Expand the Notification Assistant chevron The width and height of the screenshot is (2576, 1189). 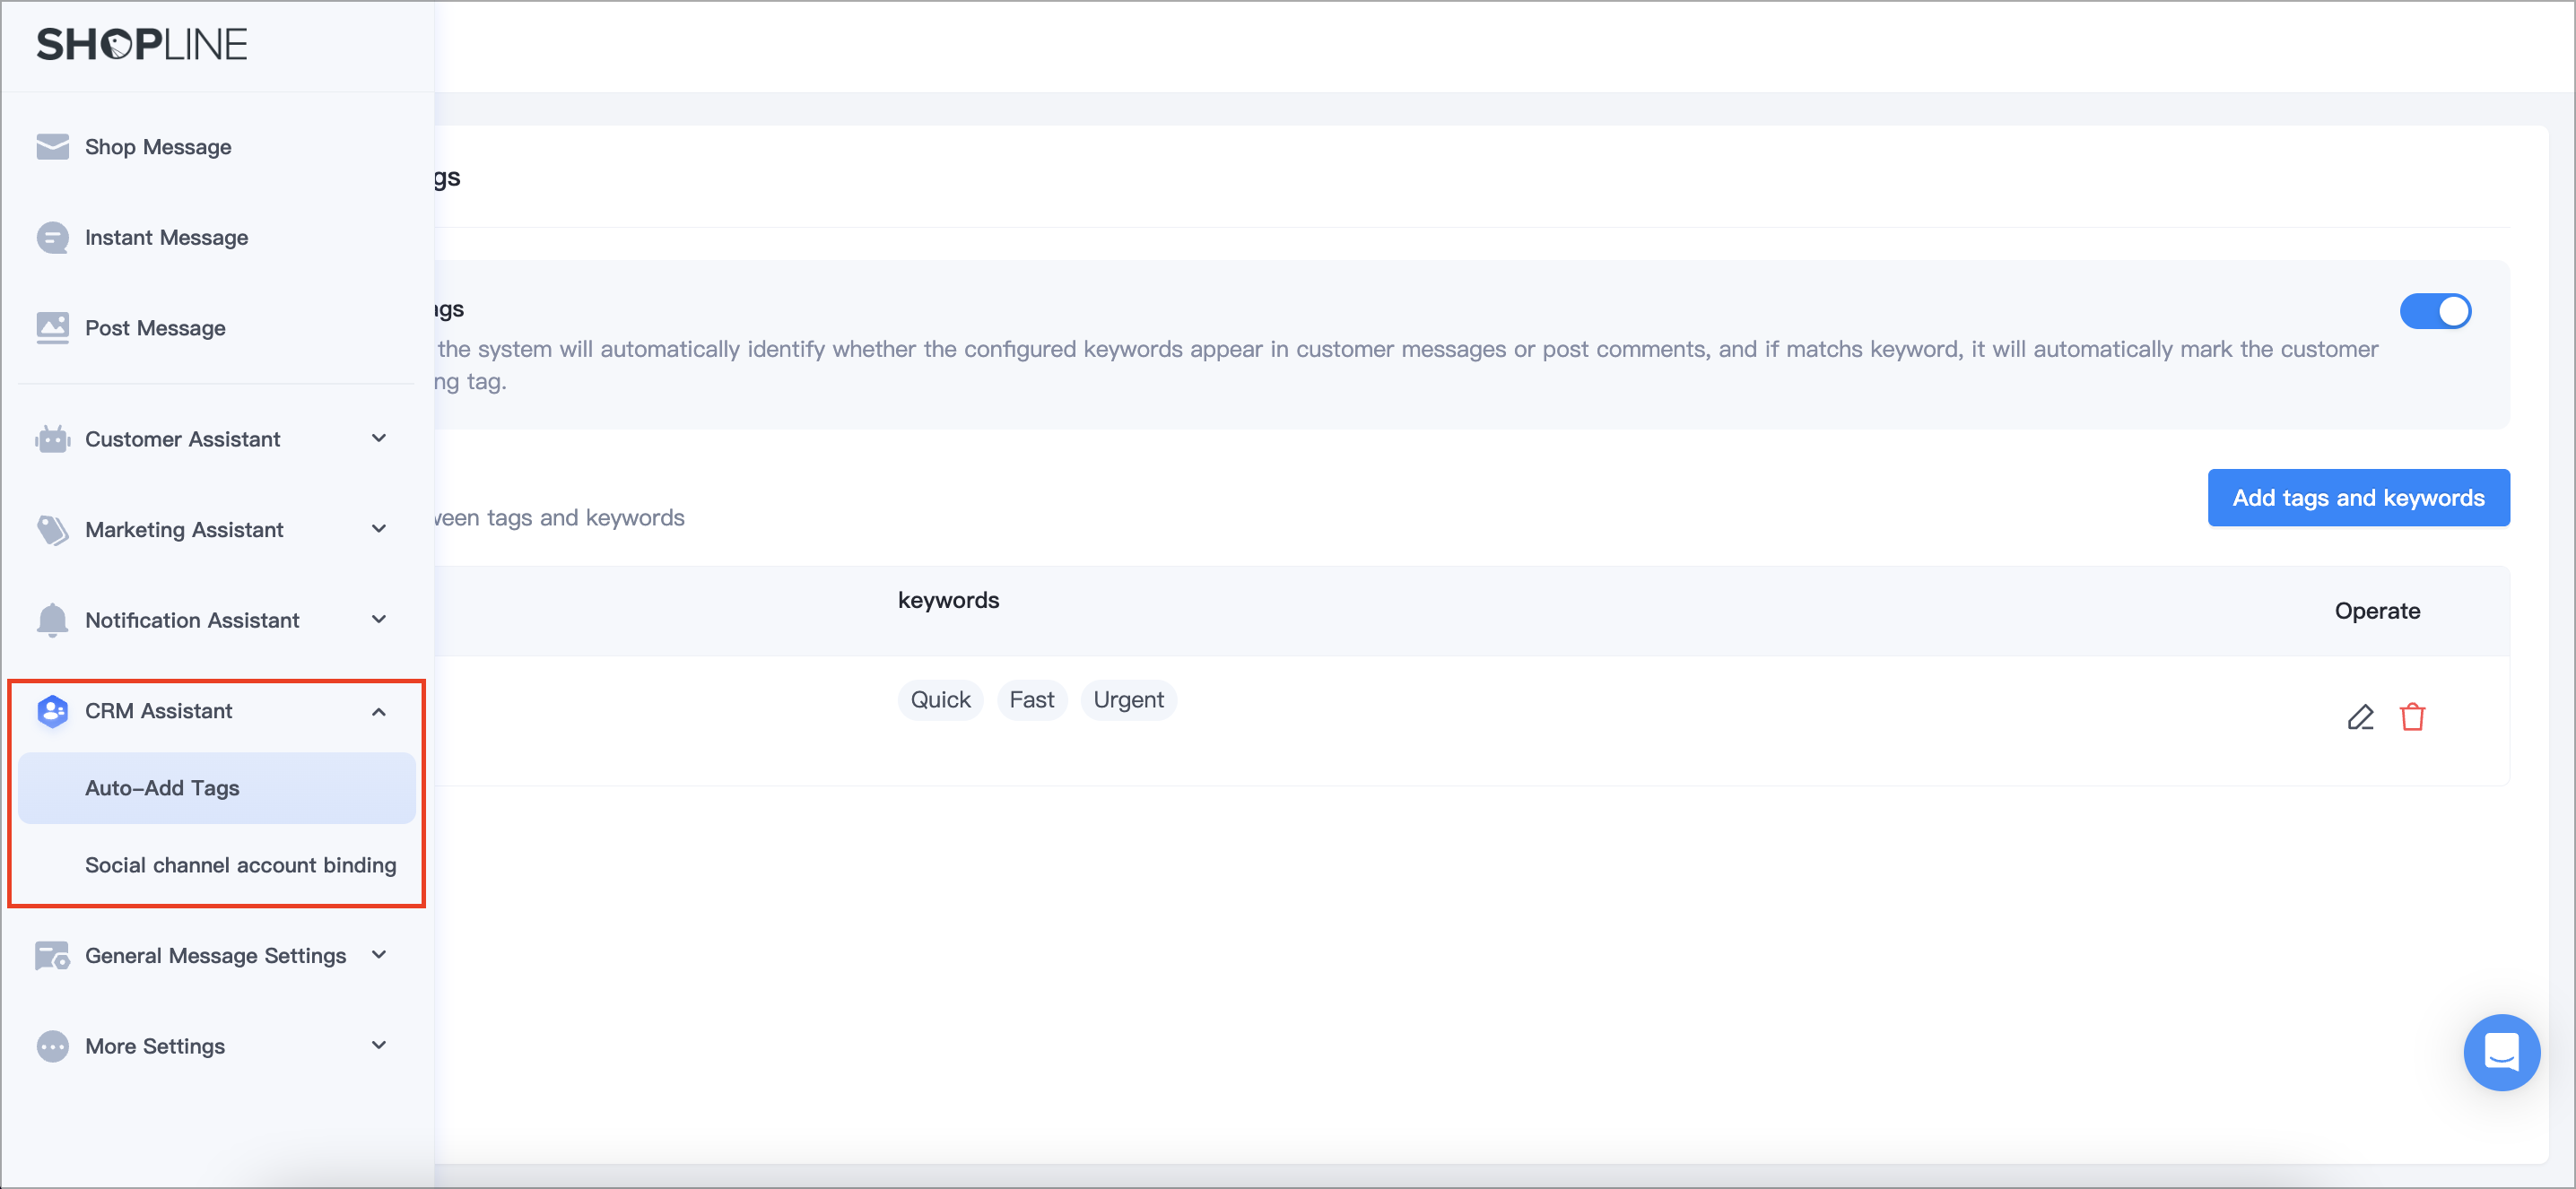click(379, 619)
